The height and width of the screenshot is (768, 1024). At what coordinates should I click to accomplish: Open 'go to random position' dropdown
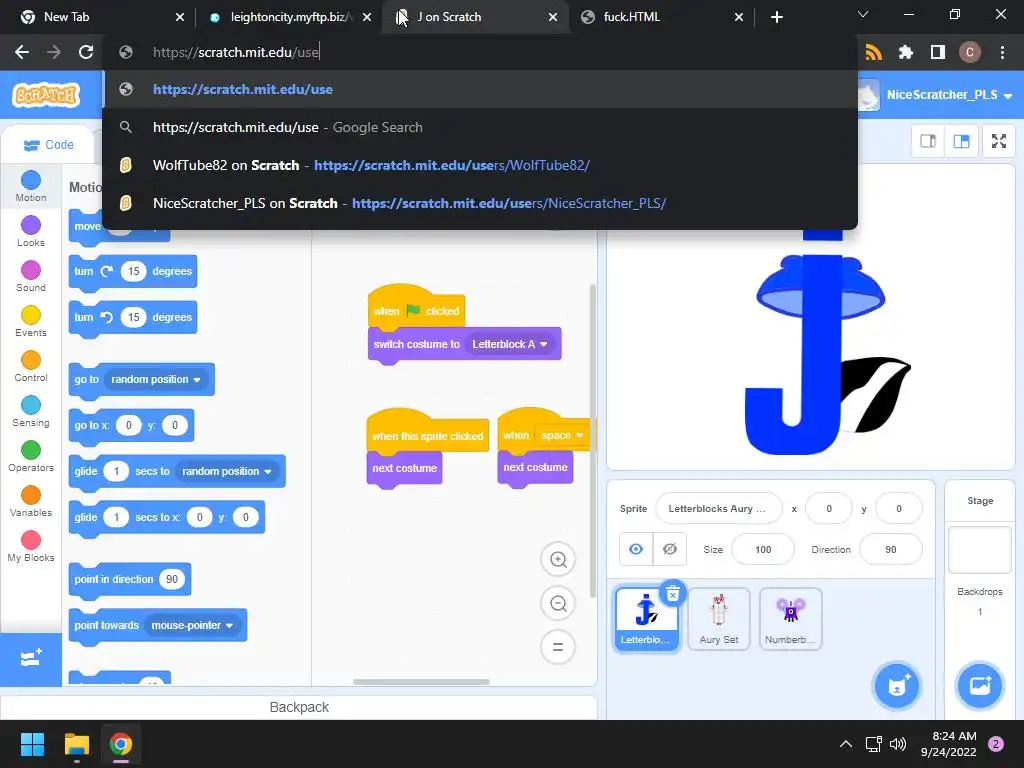tap(155, 379)
